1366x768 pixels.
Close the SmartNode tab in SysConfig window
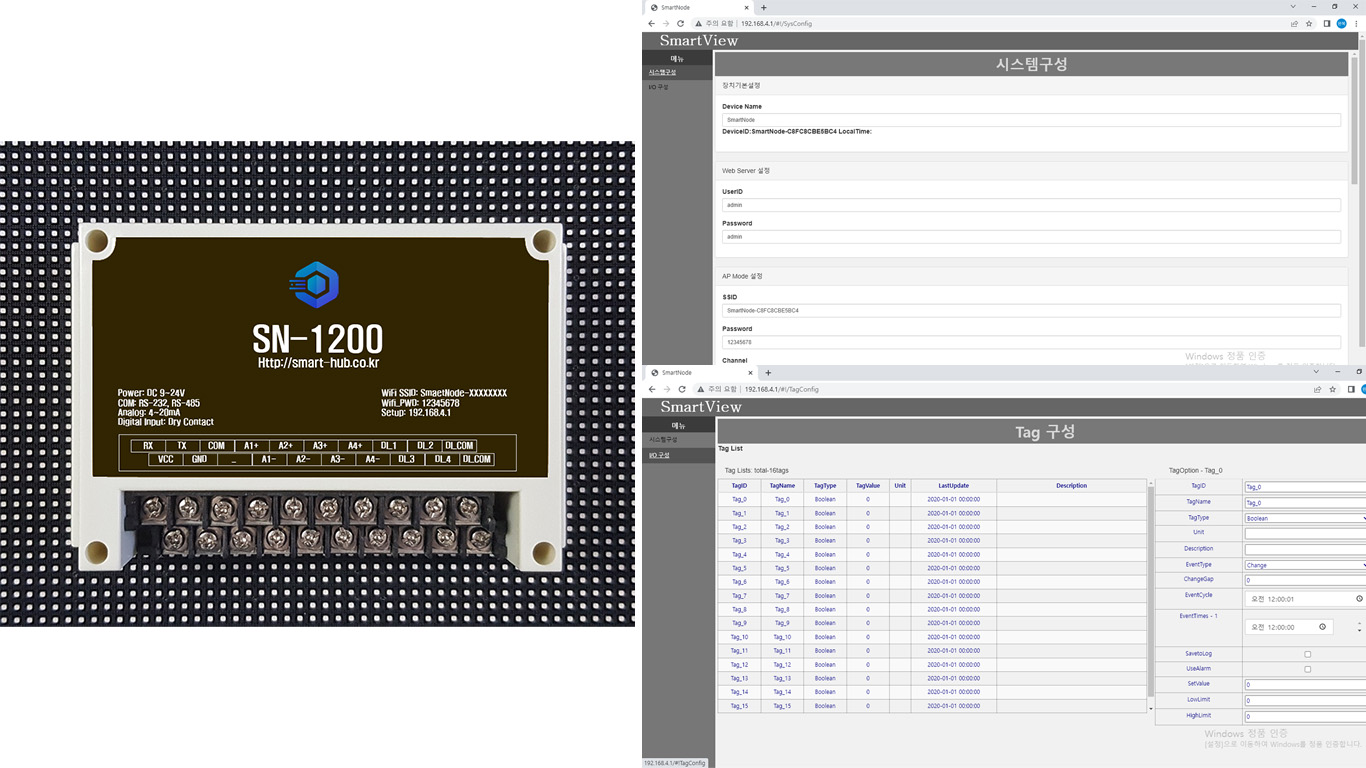[x=749, y=7]
